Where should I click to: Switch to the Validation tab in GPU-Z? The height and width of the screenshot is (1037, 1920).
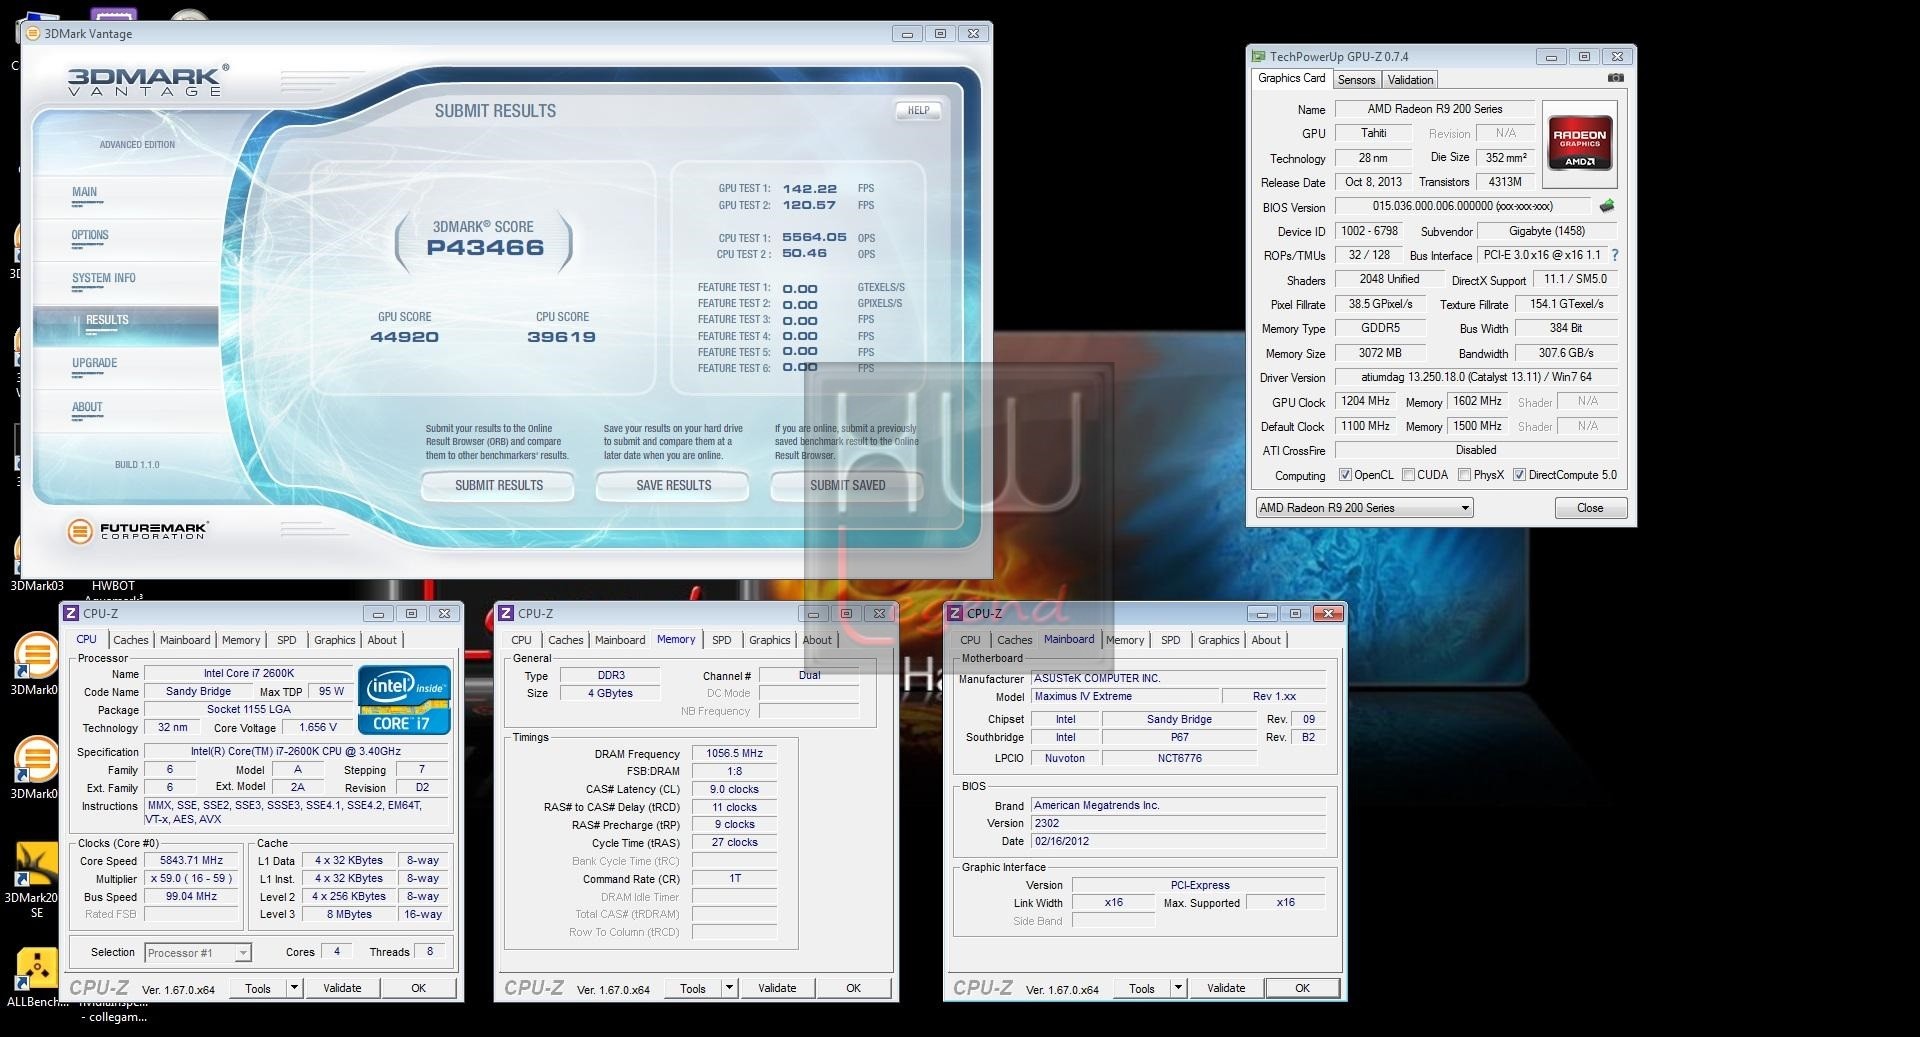(1410, 79)
